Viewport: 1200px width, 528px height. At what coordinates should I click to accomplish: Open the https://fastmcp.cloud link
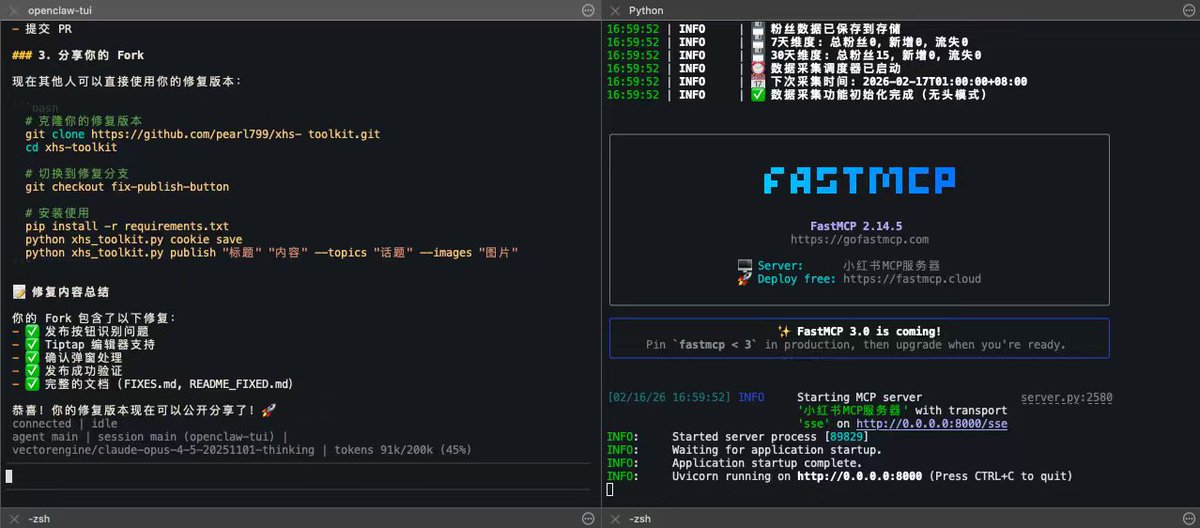[x=912, y=279]
